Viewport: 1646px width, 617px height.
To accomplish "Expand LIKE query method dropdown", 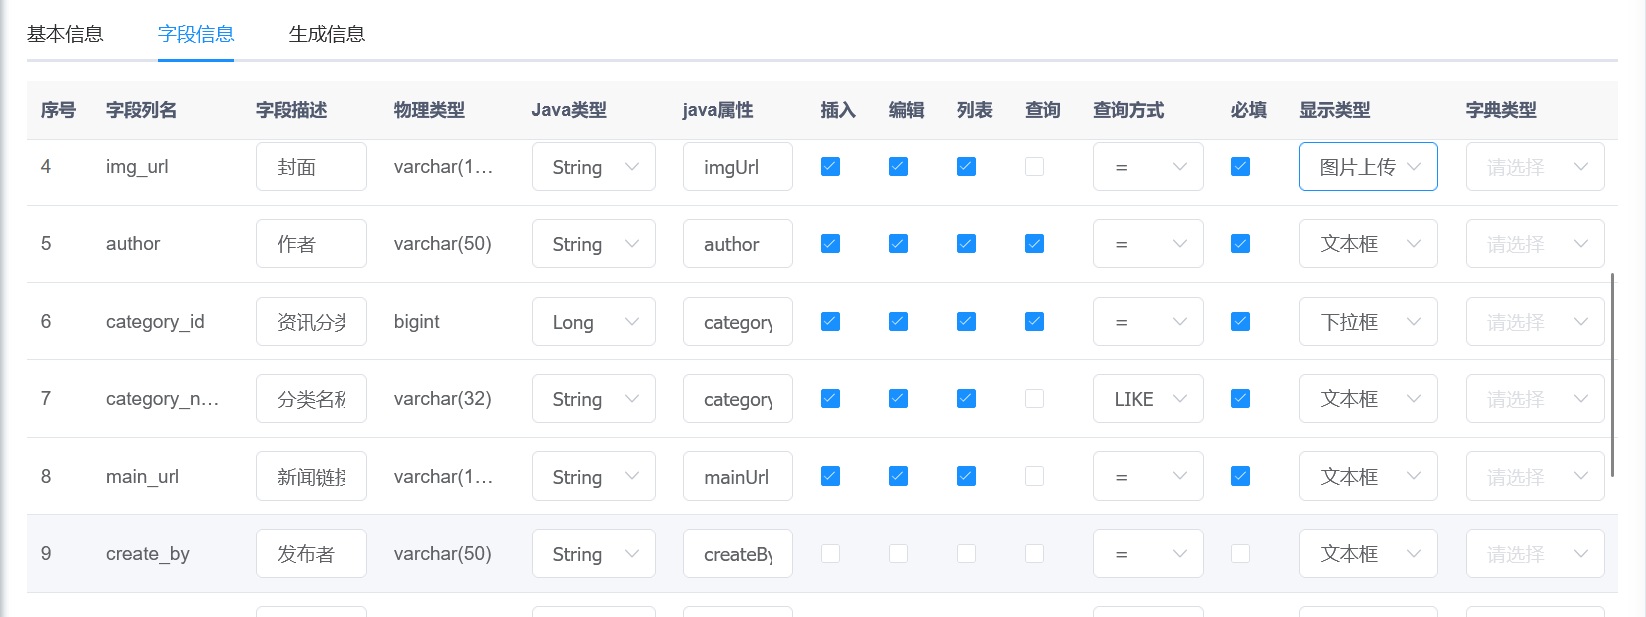I will tap(1147, 399).
